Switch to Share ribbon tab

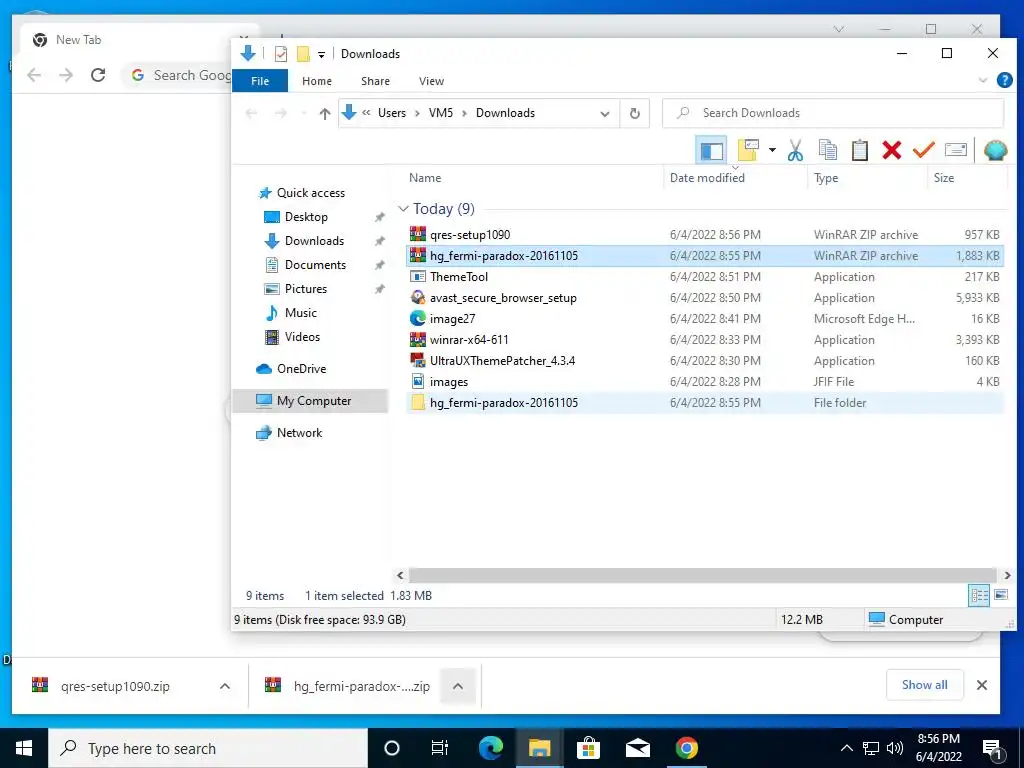pos(376,81)
